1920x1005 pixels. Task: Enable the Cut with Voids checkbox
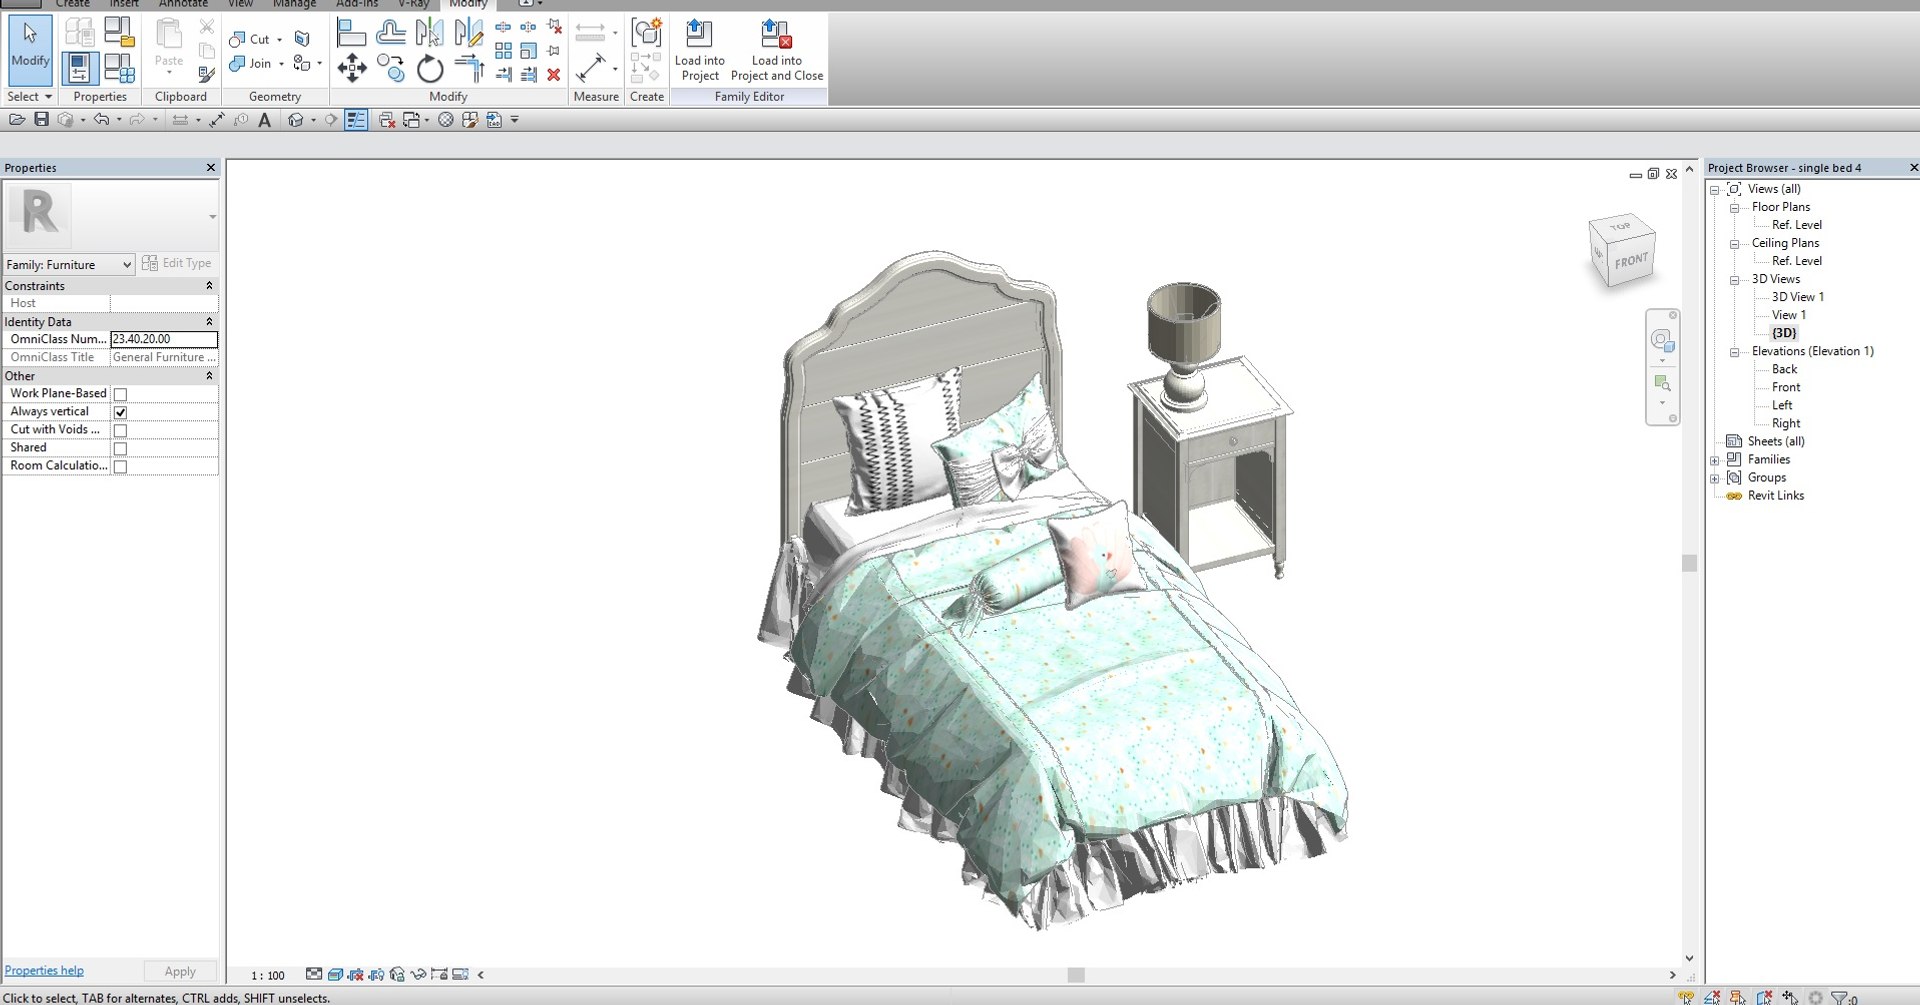click(120, 430)
